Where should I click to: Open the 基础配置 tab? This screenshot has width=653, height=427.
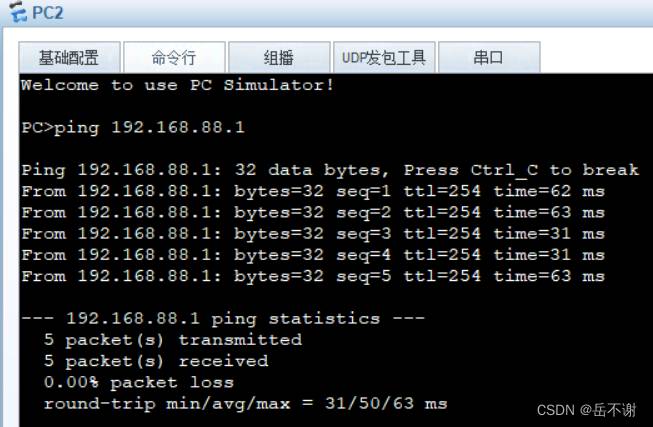coord(70,57)
